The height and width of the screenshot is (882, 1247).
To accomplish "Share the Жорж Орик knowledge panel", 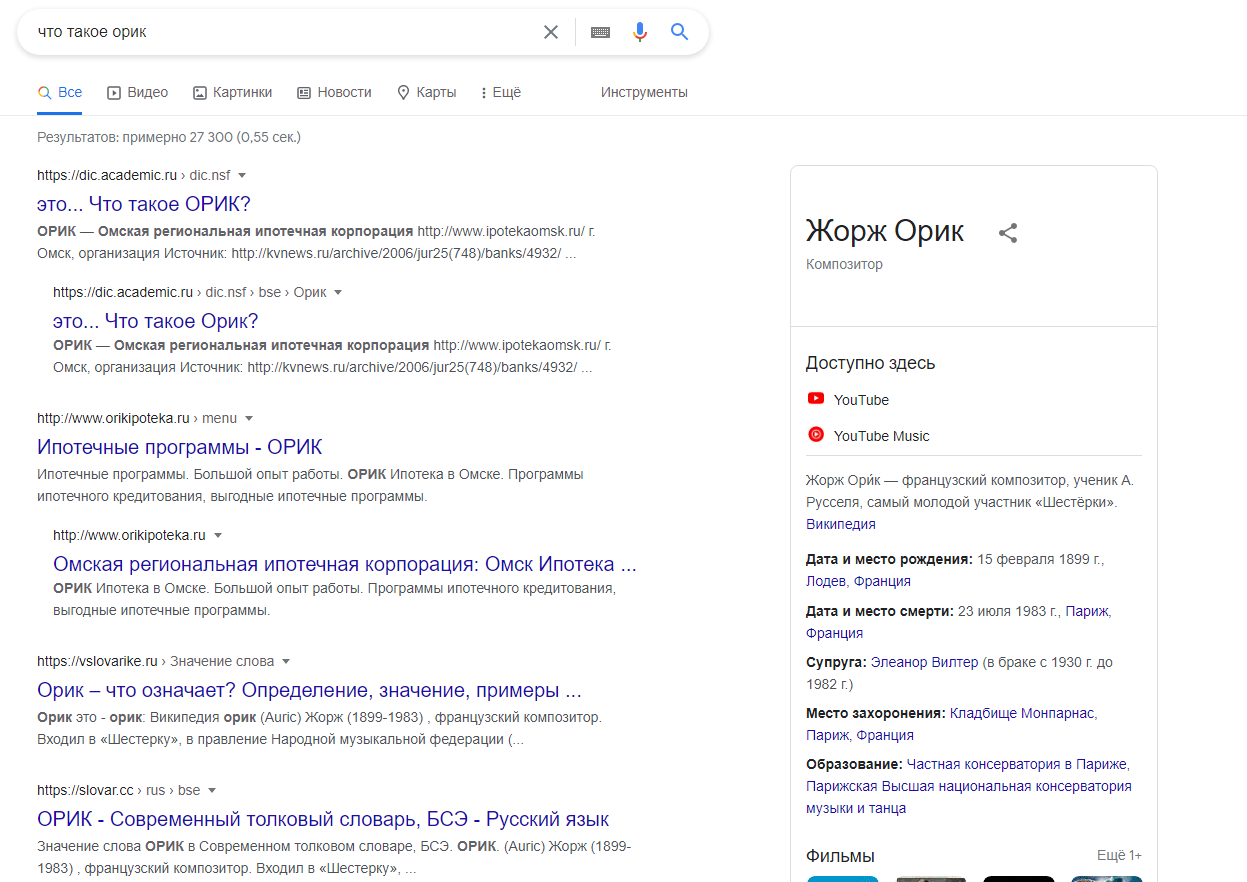I will pyautogui.click(x=1008, y=233).
